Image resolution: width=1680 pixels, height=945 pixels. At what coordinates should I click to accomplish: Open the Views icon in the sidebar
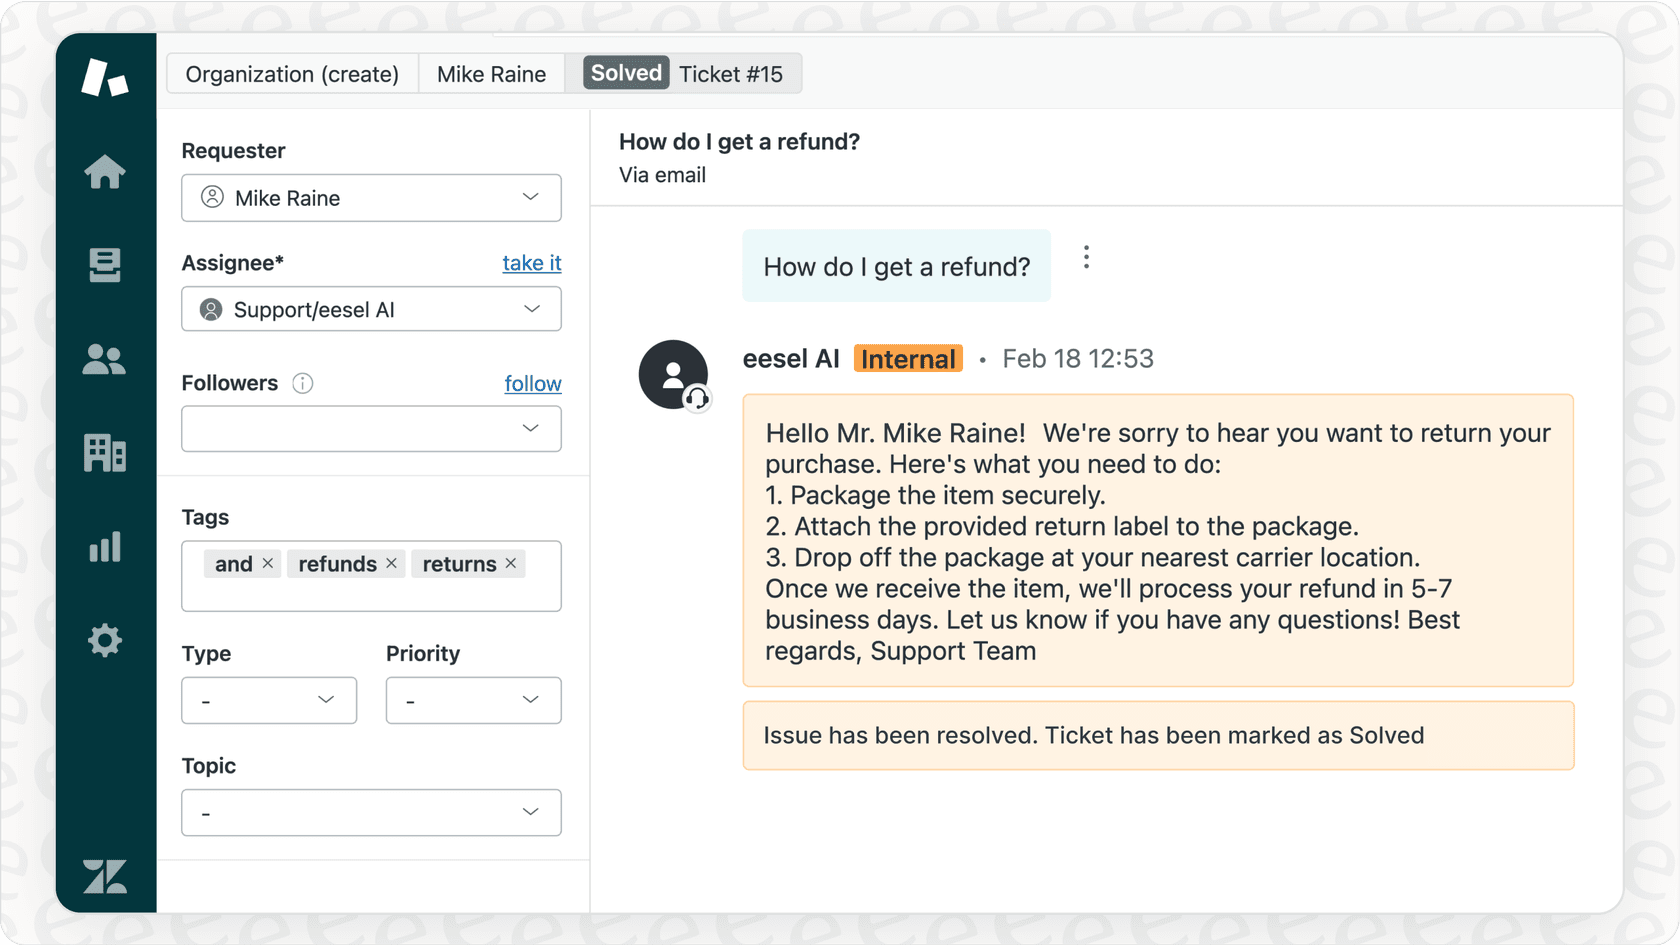click(x=105, y=265)
